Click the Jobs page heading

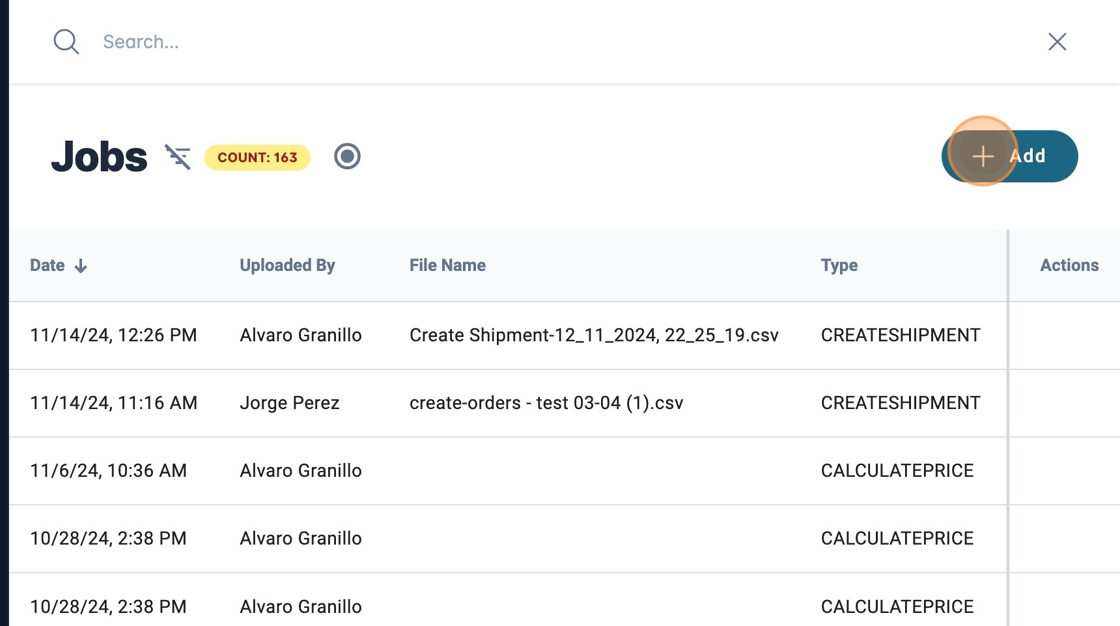pyautogui.click(x=99, y=157)
